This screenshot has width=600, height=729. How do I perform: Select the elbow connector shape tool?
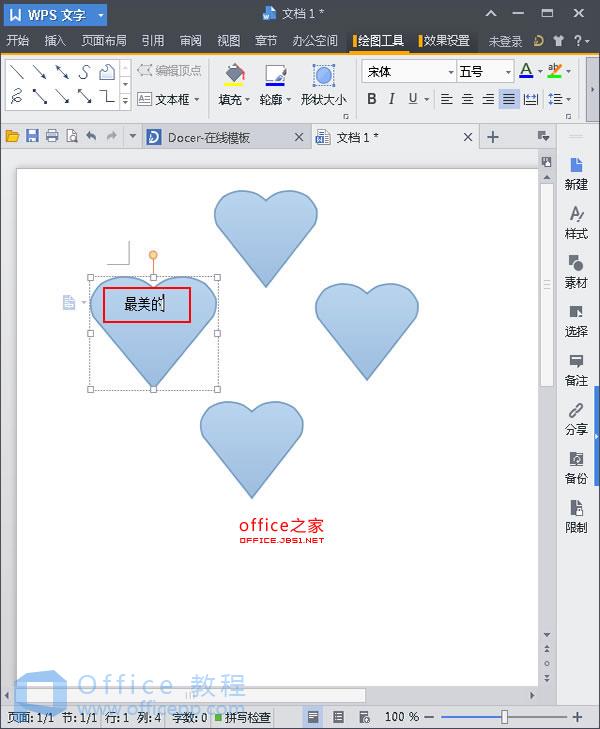(107, 96)
